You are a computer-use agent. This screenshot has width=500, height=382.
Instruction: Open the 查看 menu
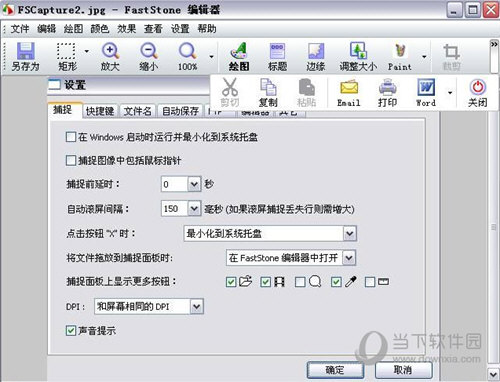pyautogui.click(x=153, y=29)
